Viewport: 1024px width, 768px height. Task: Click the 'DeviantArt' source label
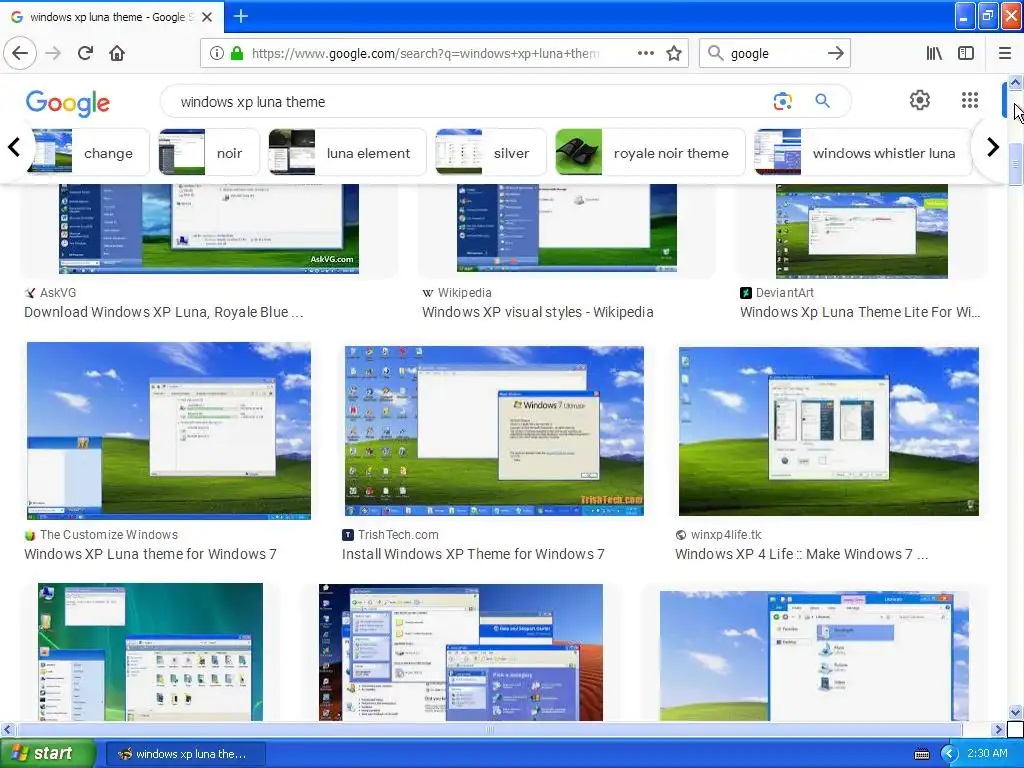784,293
